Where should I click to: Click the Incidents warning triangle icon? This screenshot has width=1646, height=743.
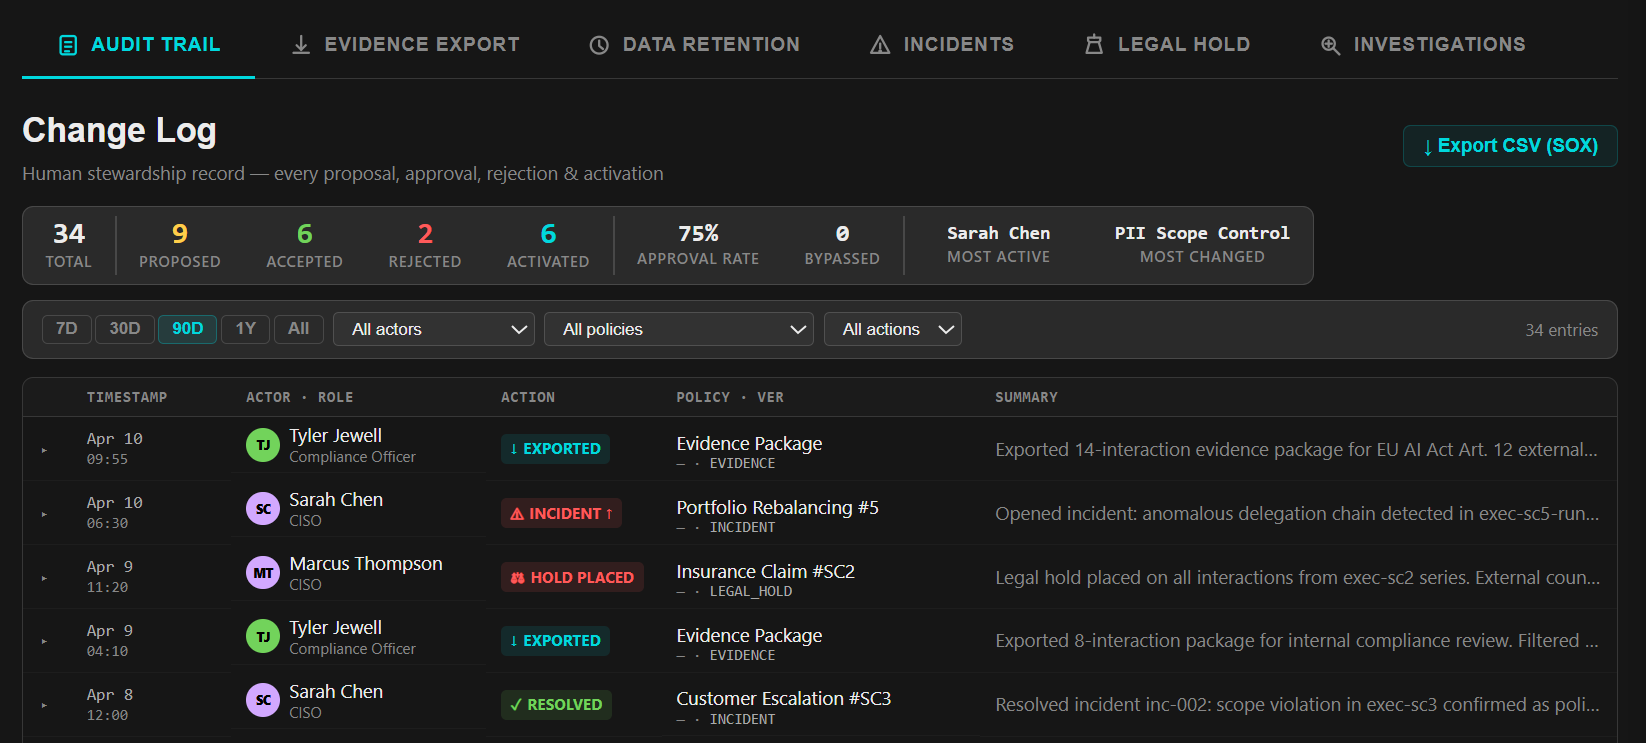880,45
